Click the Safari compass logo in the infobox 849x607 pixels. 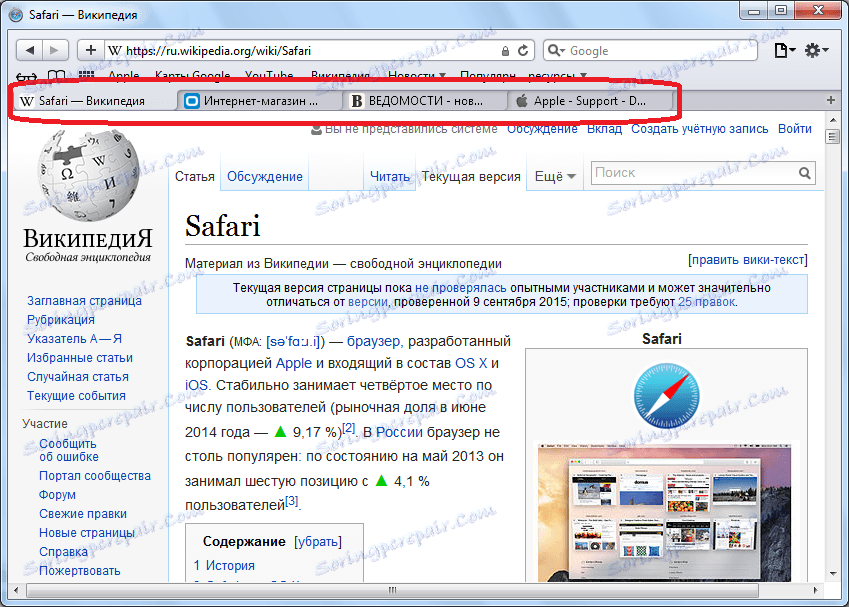click(666, 396)
